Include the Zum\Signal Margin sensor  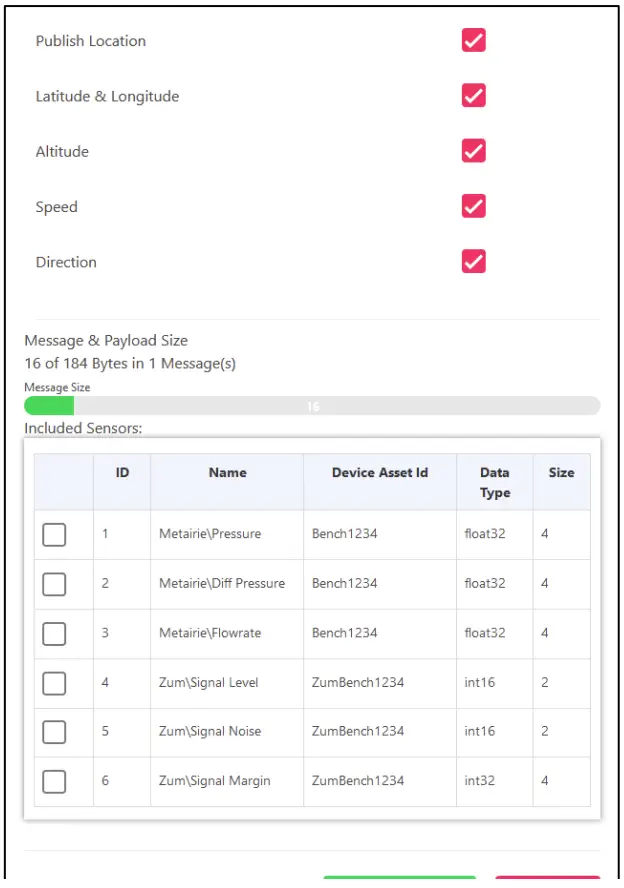[x=54, y=781]
